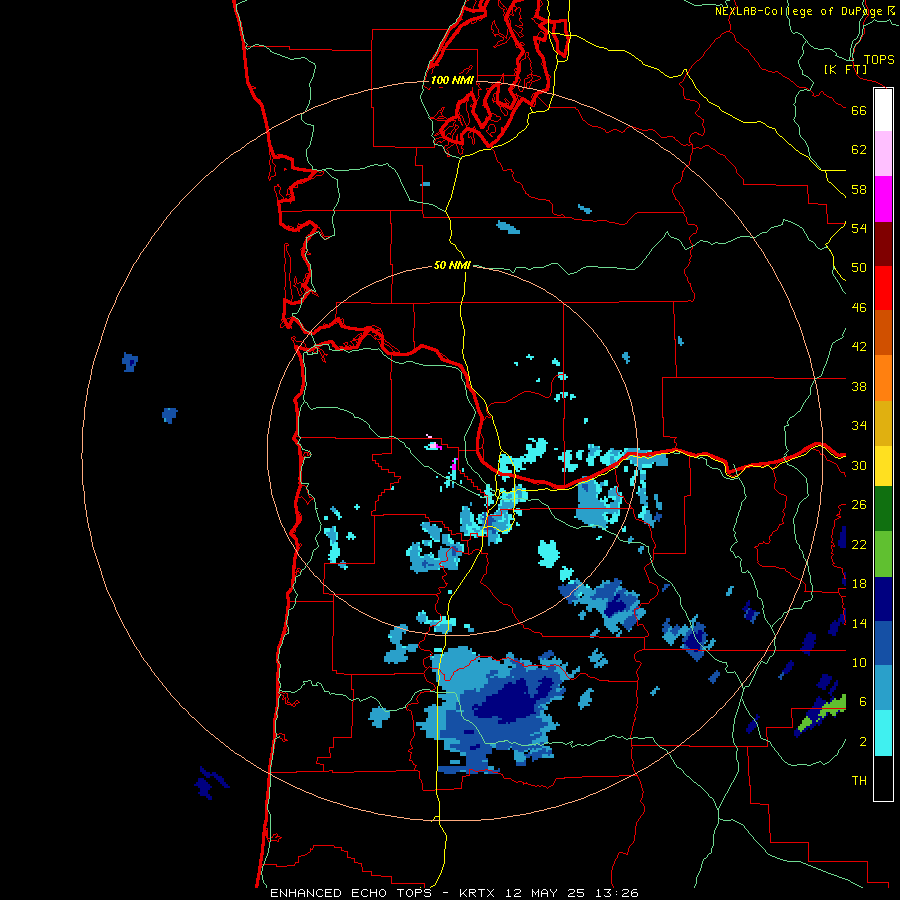900x900 pixels.
Task: Click the legend value 42
Action: tap(859, 347)
